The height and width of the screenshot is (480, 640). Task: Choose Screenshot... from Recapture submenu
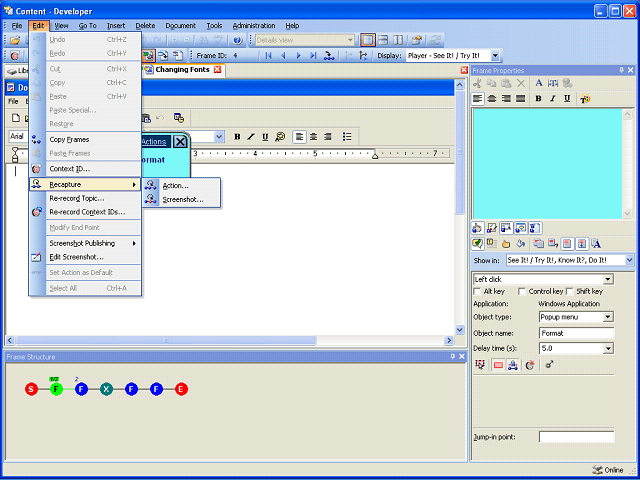[x=182, y=200]
